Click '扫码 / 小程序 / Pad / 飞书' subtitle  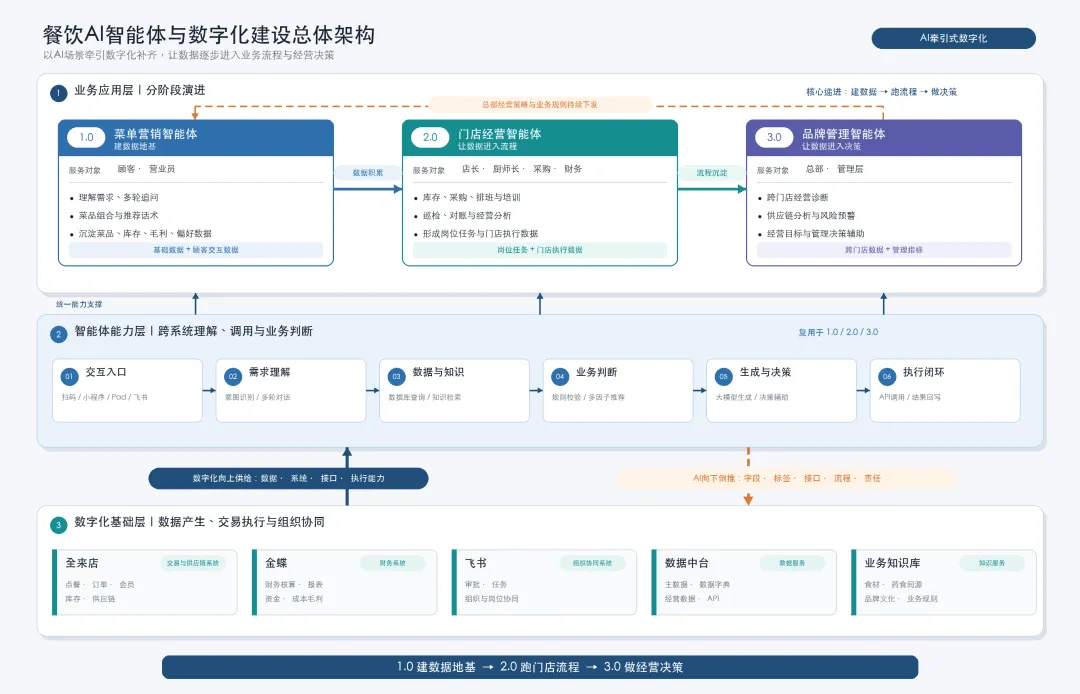pos(105,397)
